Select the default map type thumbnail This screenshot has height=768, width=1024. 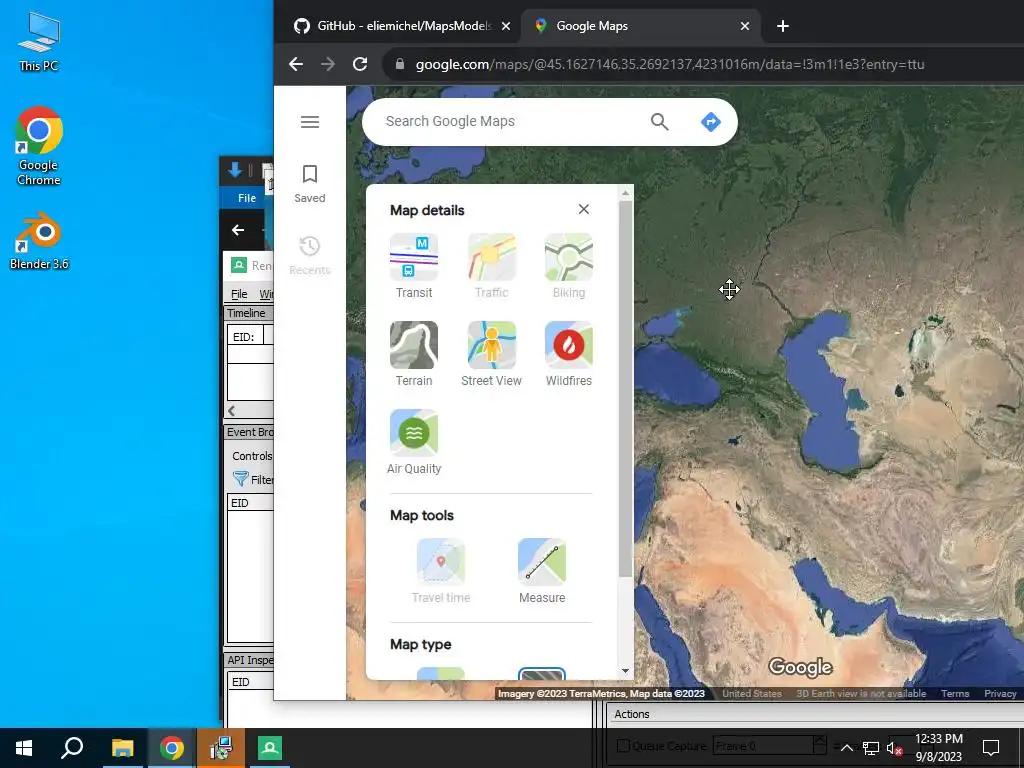click(441, 674)
